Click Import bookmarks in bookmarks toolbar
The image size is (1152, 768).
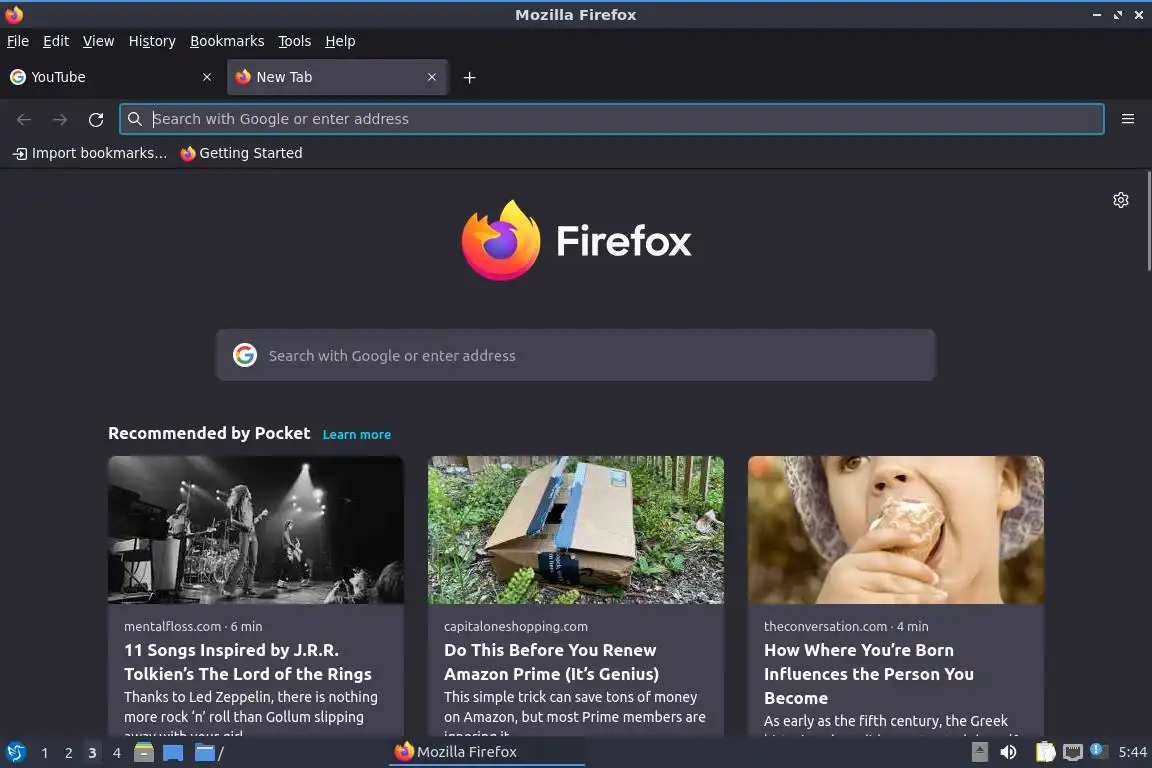click(90, 153)
